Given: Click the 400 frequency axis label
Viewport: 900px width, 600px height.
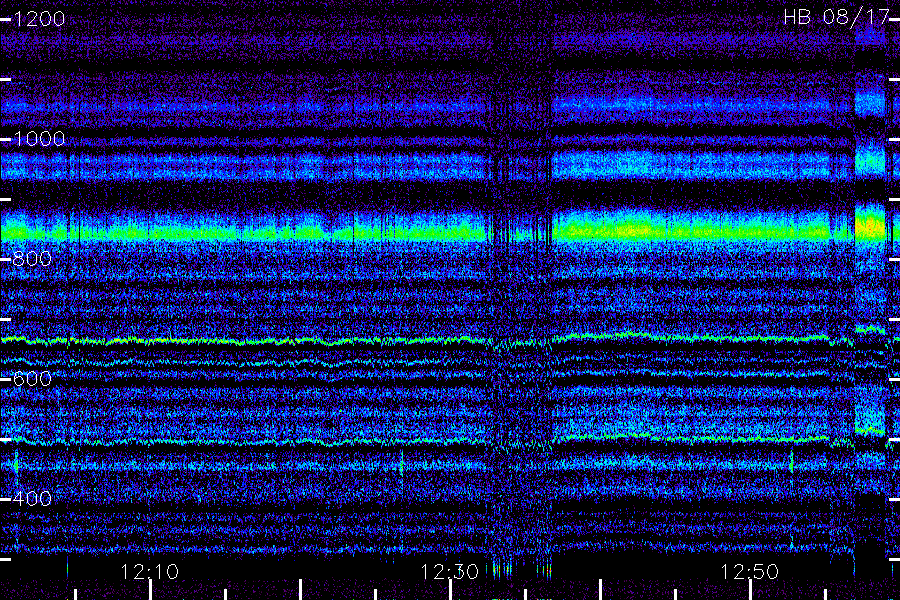Looking at the screenshot, I should (32, 499).
